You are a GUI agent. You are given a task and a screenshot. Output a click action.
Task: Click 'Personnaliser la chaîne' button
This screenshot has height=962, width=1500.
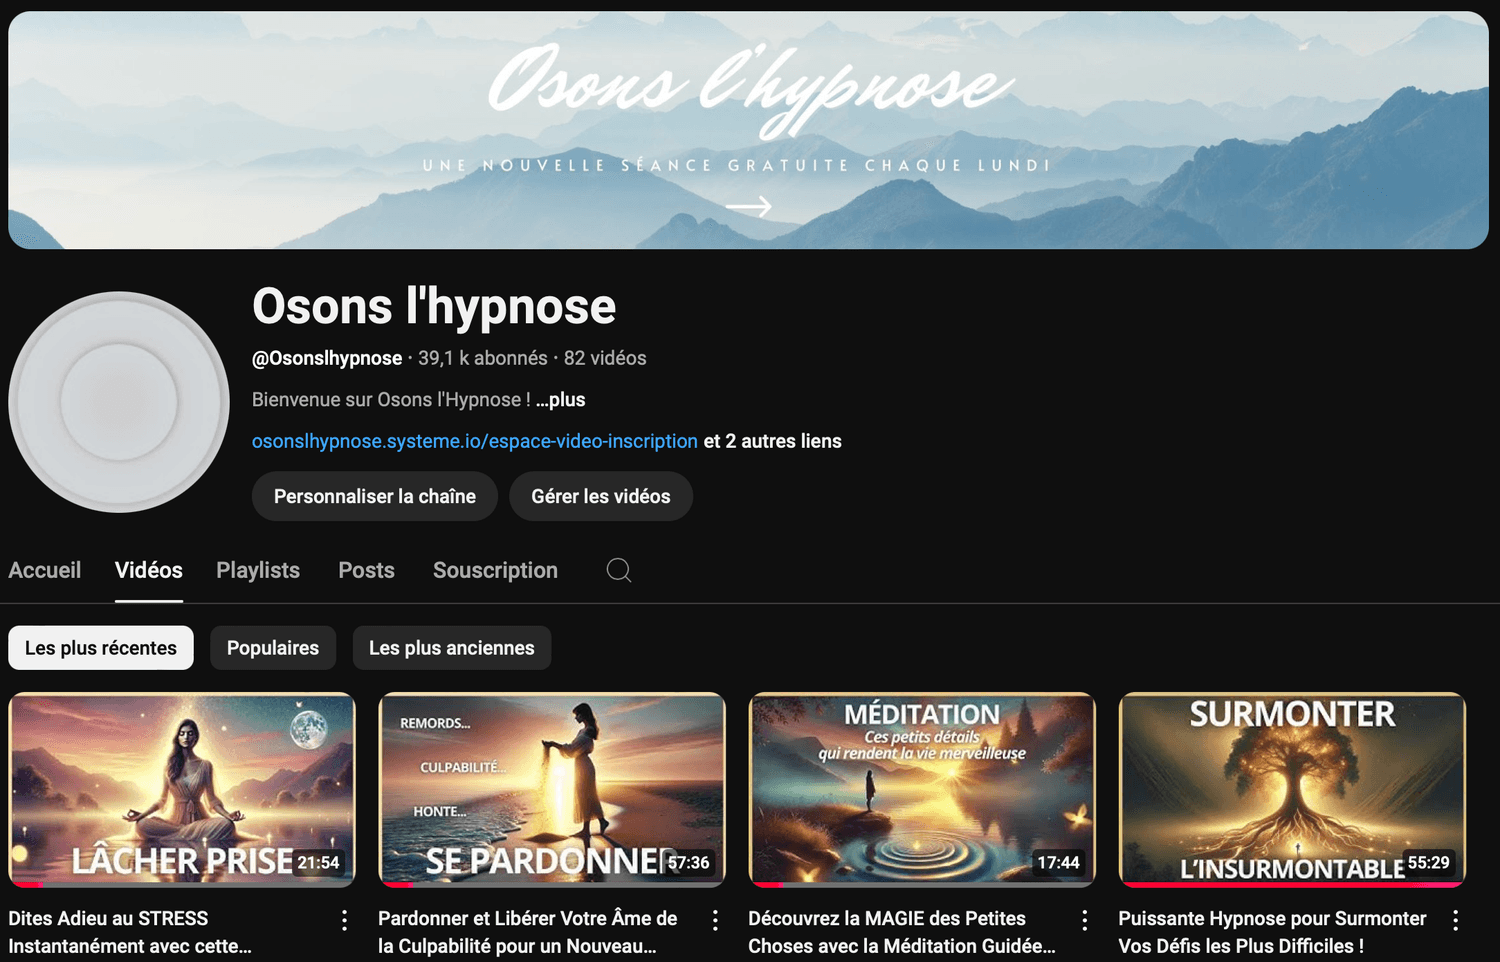375,496
